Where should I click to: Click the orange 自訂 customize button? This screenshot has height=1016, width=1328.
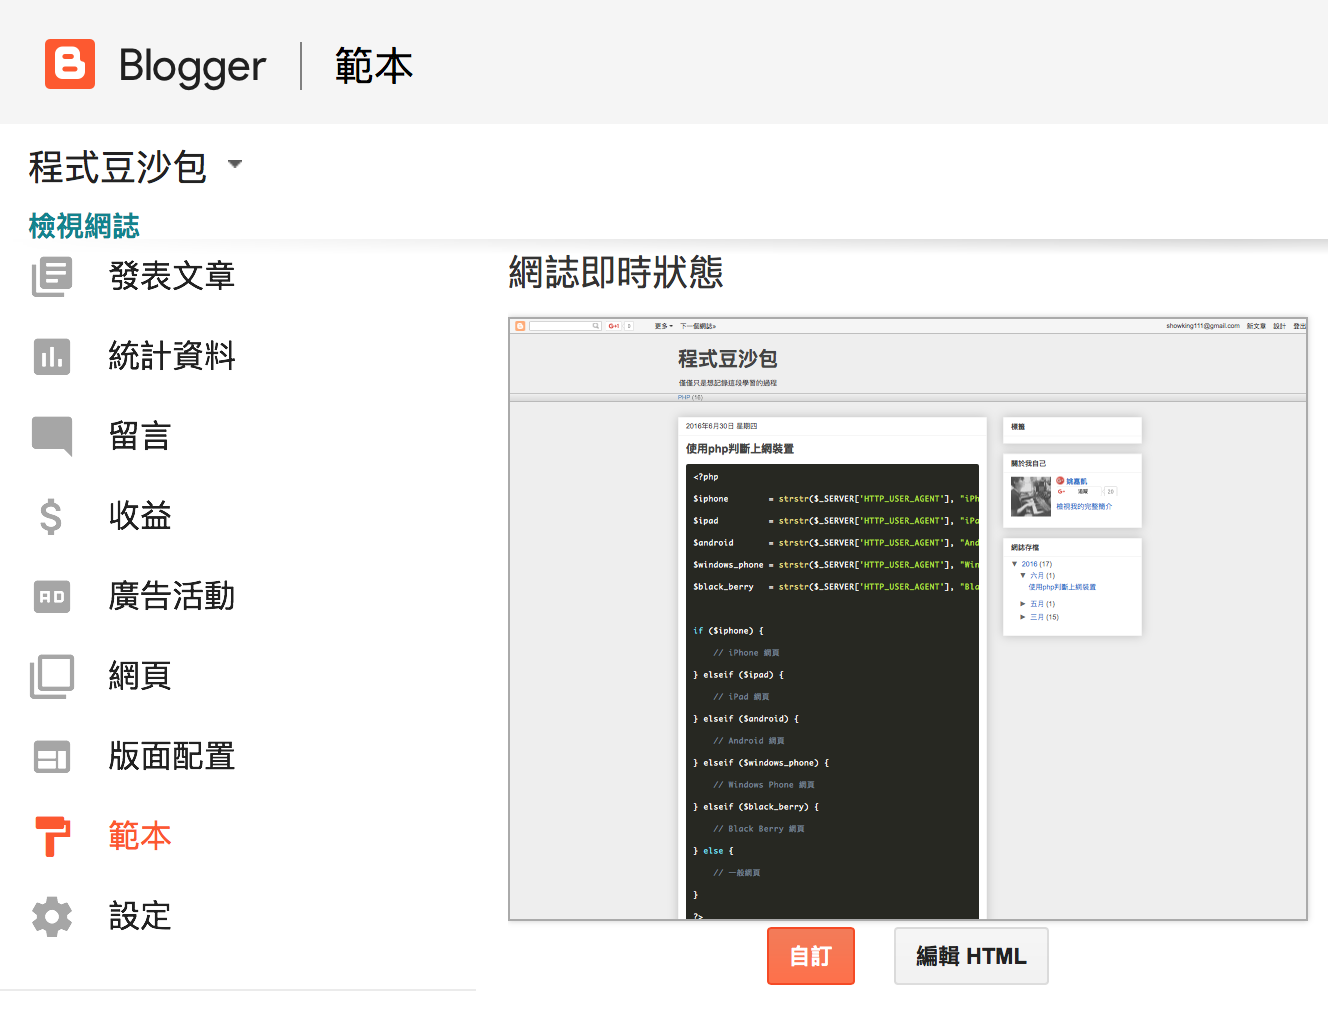811,956
